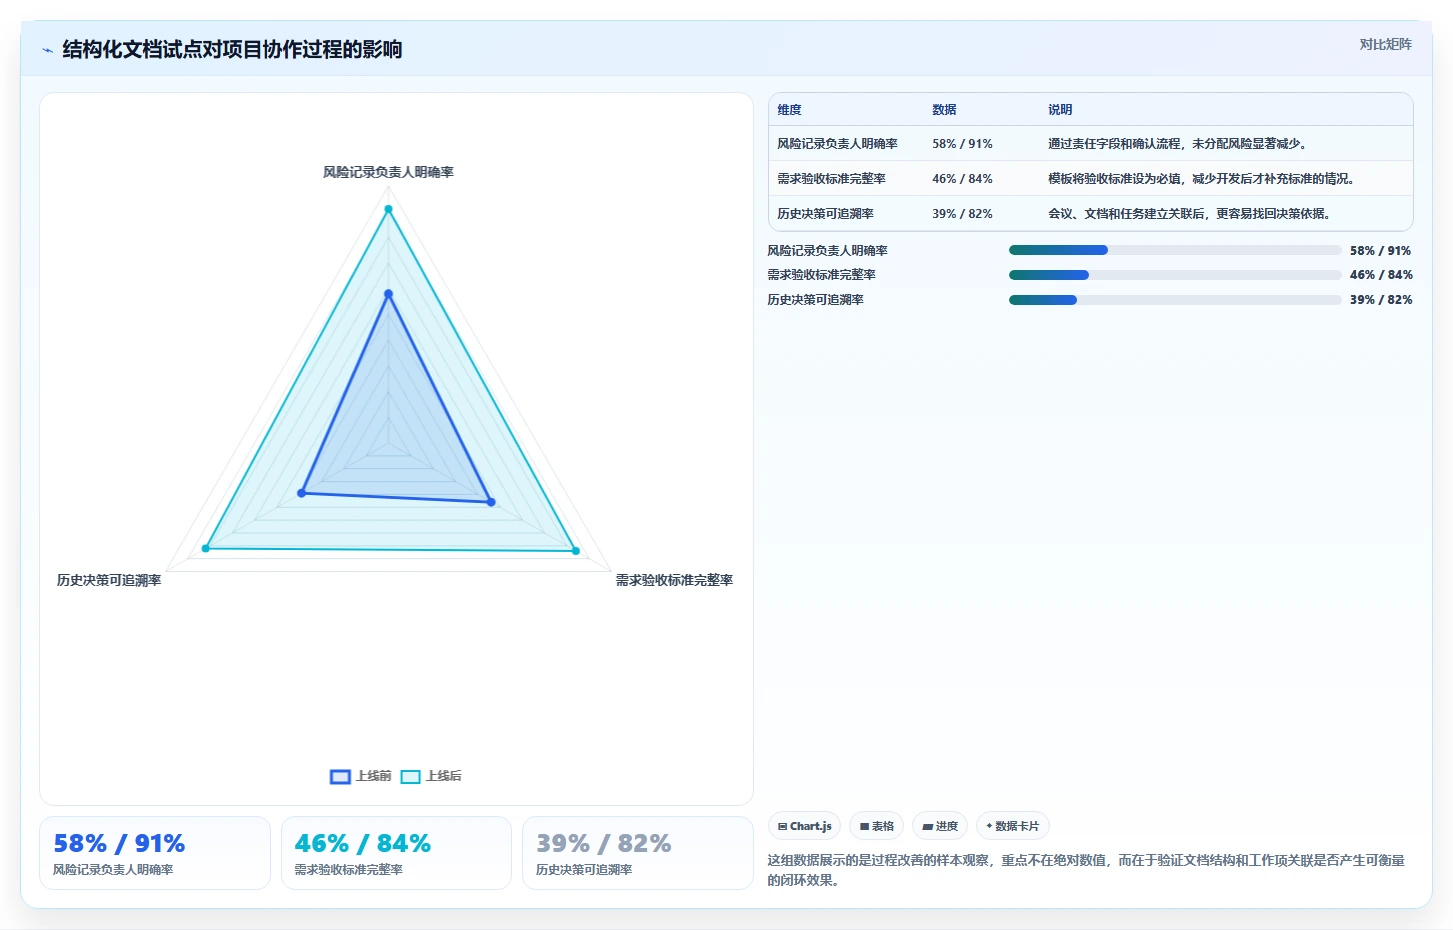Click the 上线前 top vertex data point
The height and width of the screenshot is (930, 1453).
point(388,294)
